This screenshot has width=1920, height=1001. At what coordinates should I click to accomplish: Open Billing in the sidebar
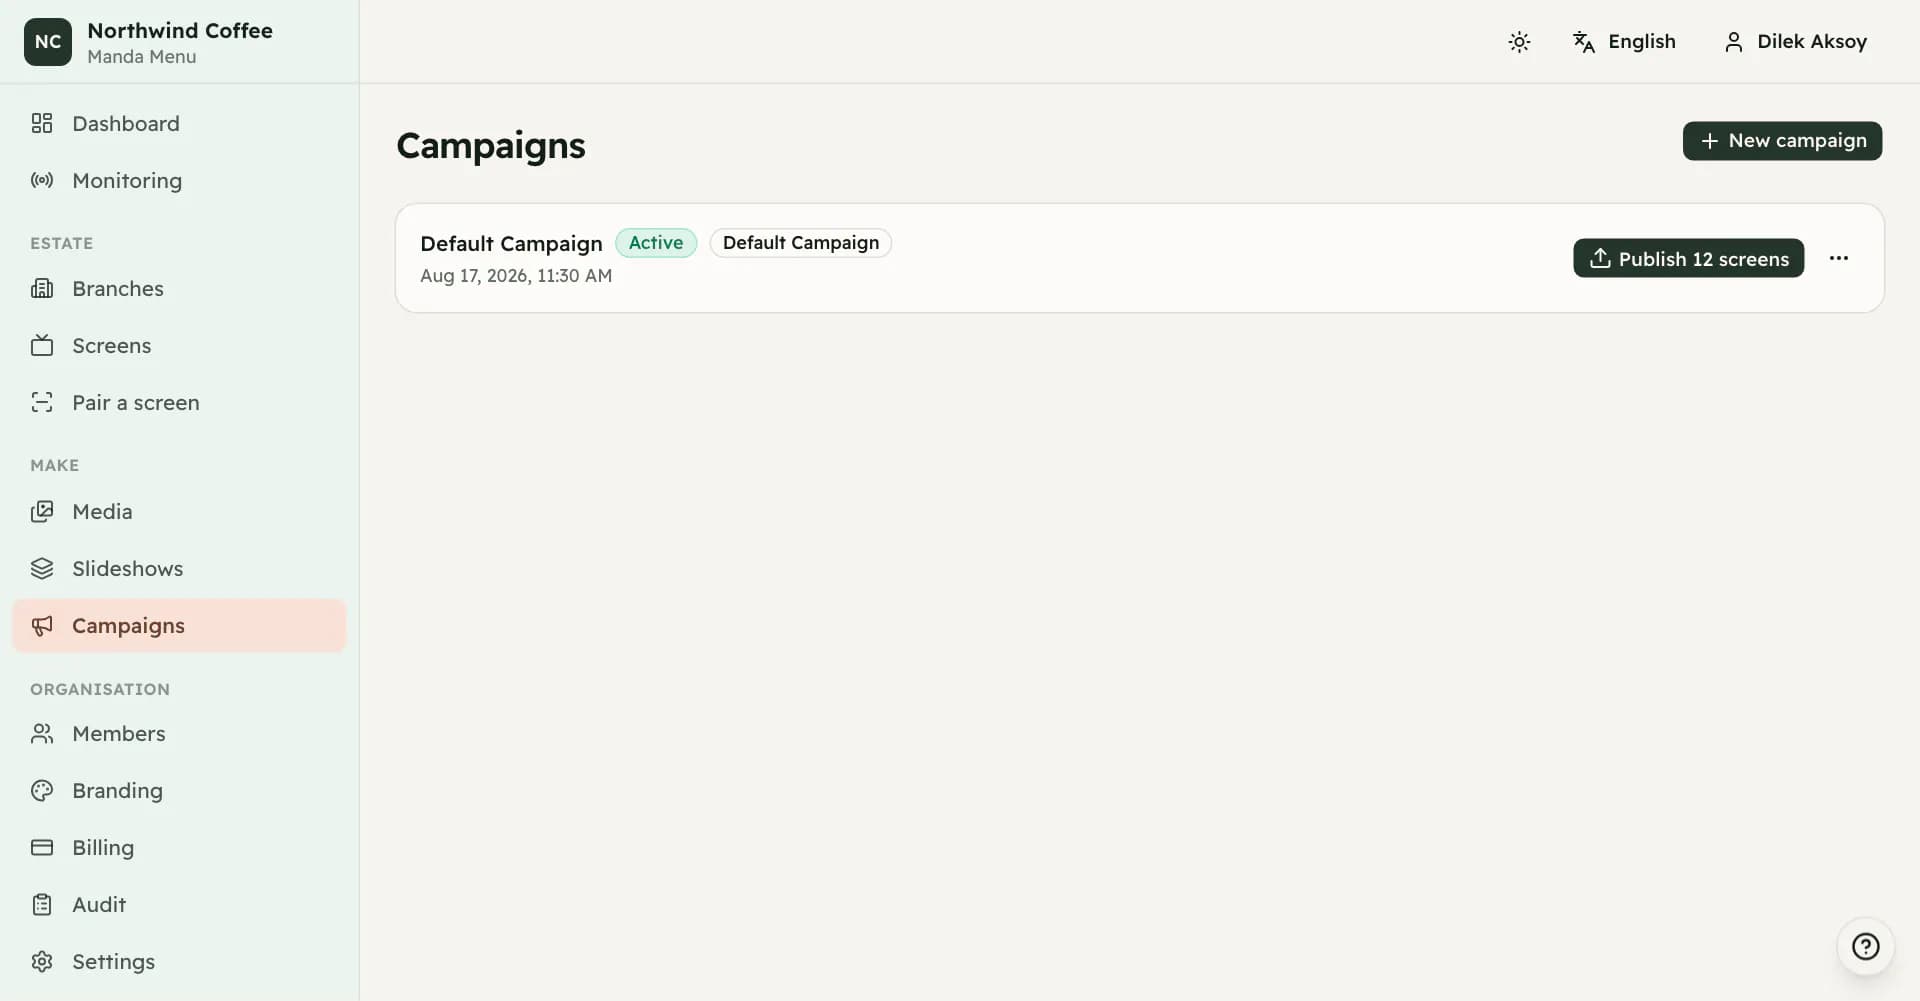179,847
